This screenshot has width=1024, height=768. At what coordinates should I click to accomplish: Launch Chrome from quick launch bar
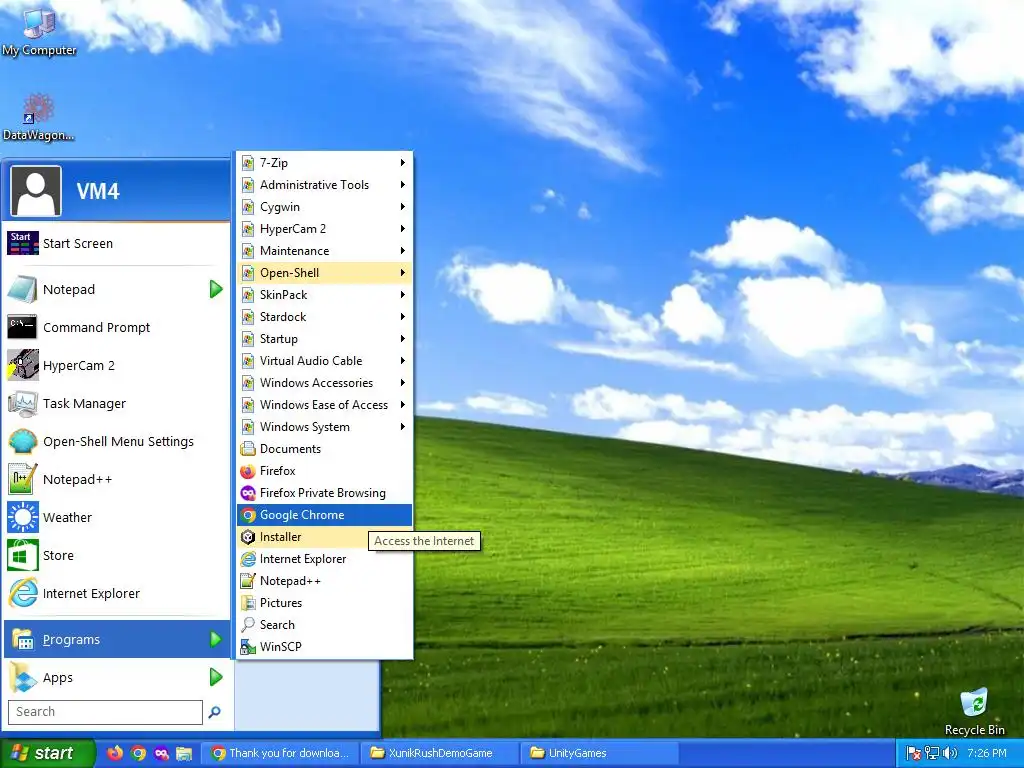pyautogui.click(x=138, y=753)
